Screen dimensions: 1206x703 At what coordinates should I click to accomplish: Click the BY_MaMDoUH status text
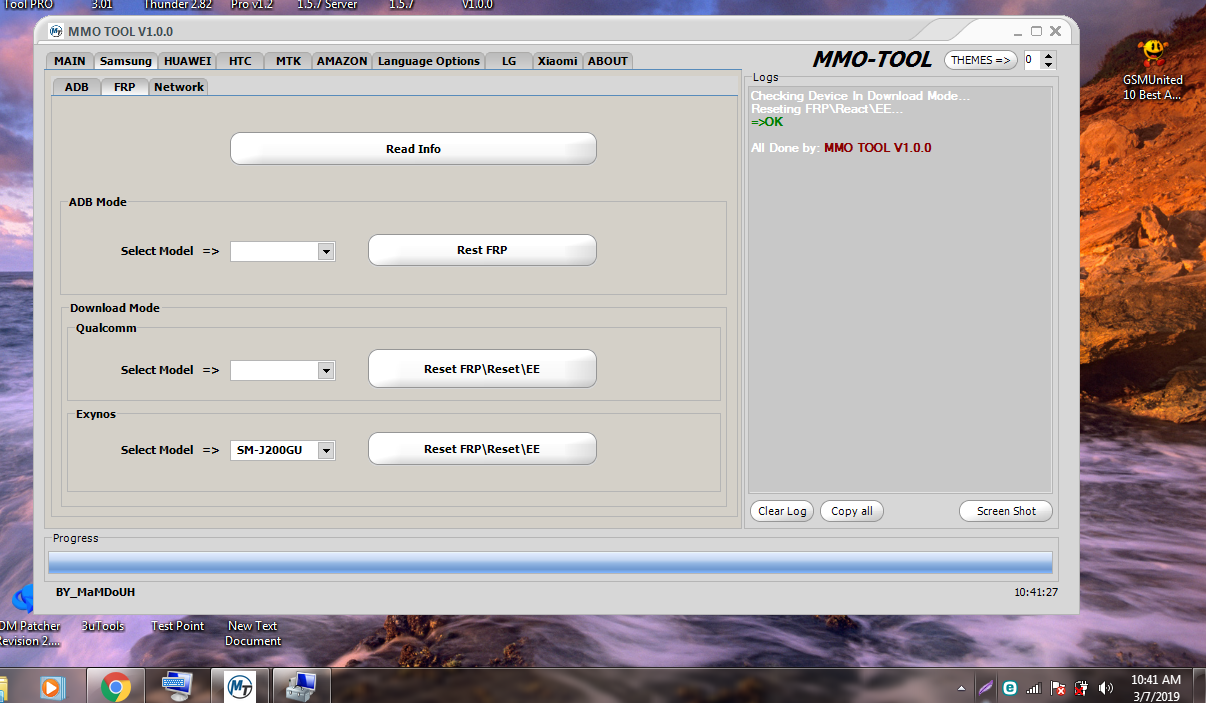(x=95, y=592)
